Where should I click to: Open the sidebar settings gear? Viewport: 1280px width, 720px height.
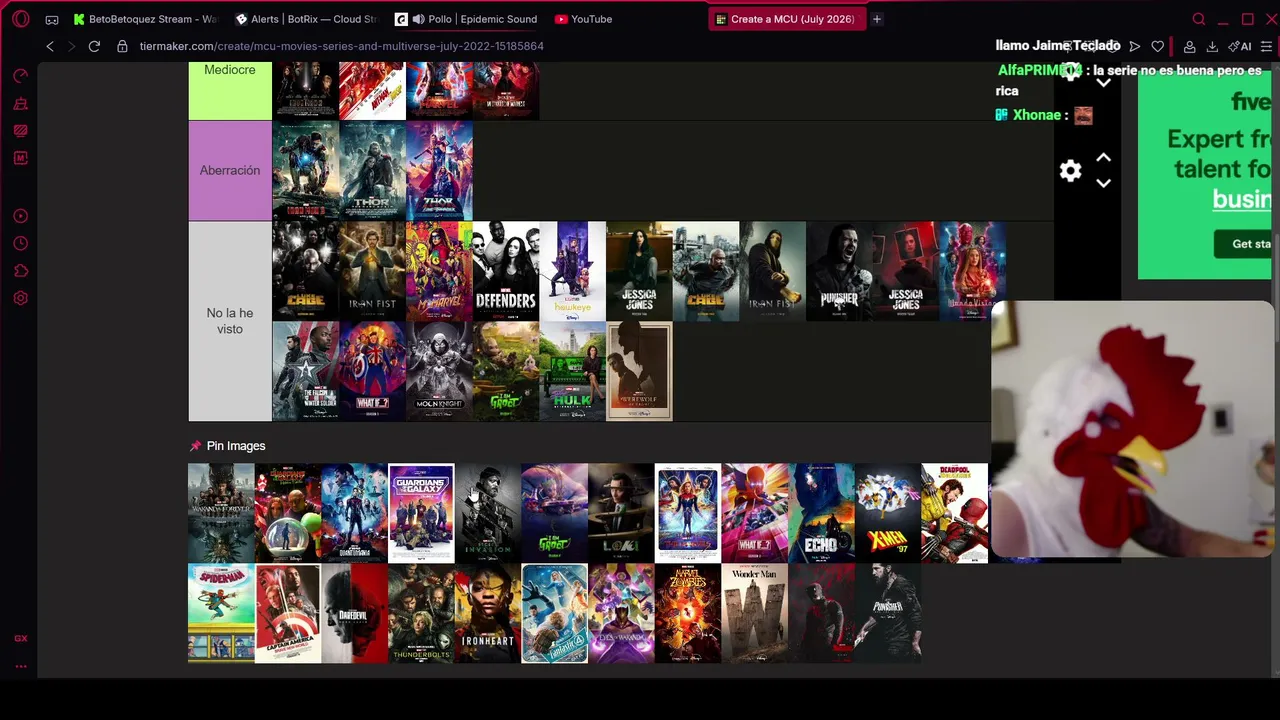pyautogui.click(x=21, y=298)
